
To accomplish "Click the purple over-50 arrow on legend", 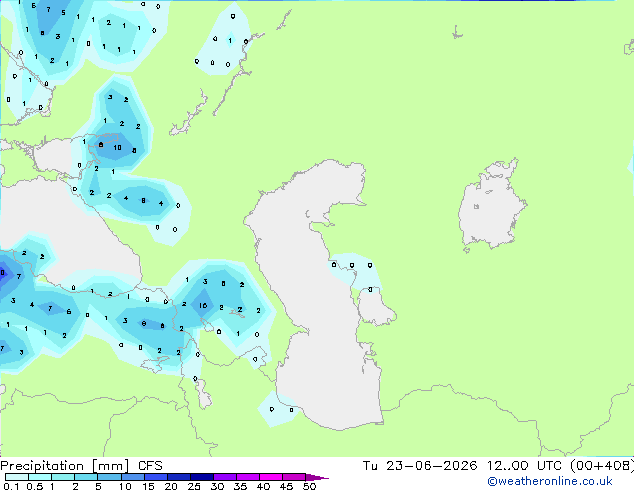I will pos(317,477).
